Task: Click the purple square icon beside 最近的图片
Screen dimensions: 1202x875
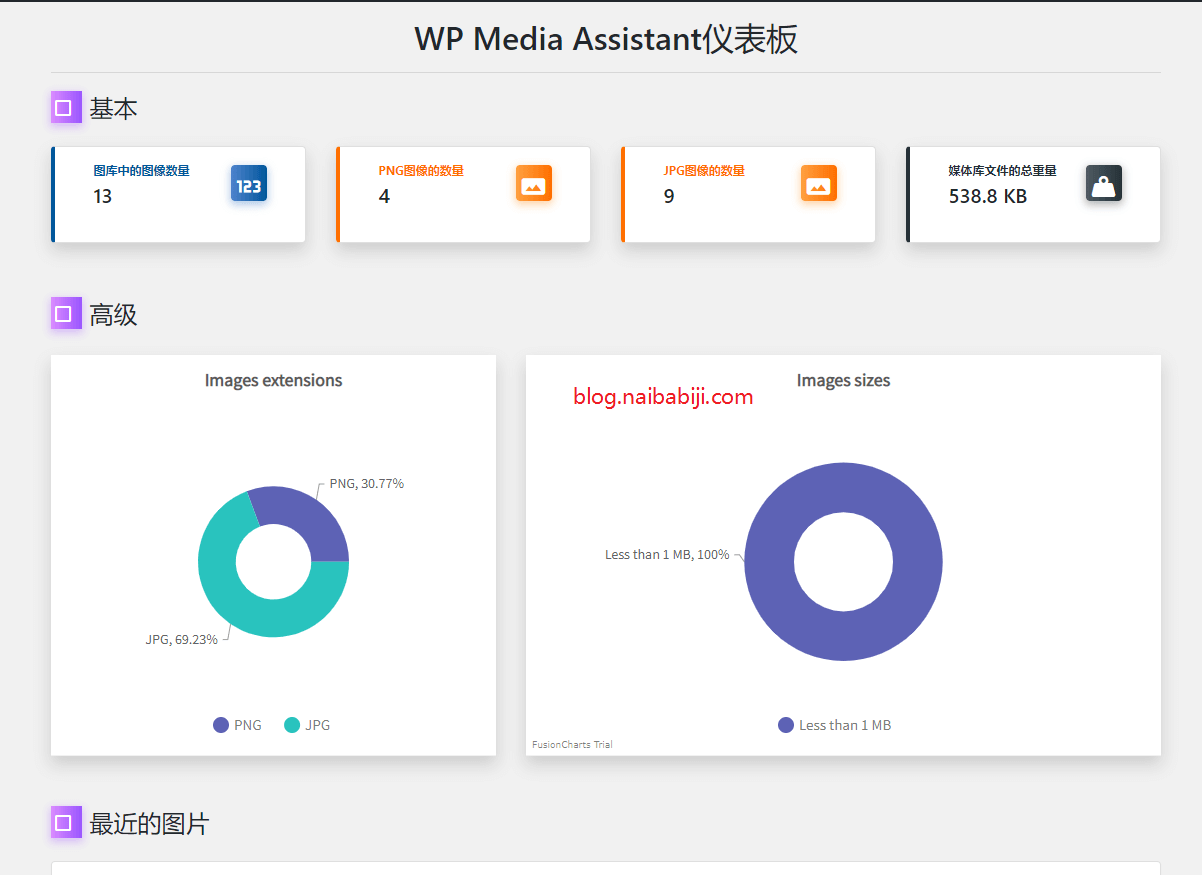Action: tap(64, 823)
